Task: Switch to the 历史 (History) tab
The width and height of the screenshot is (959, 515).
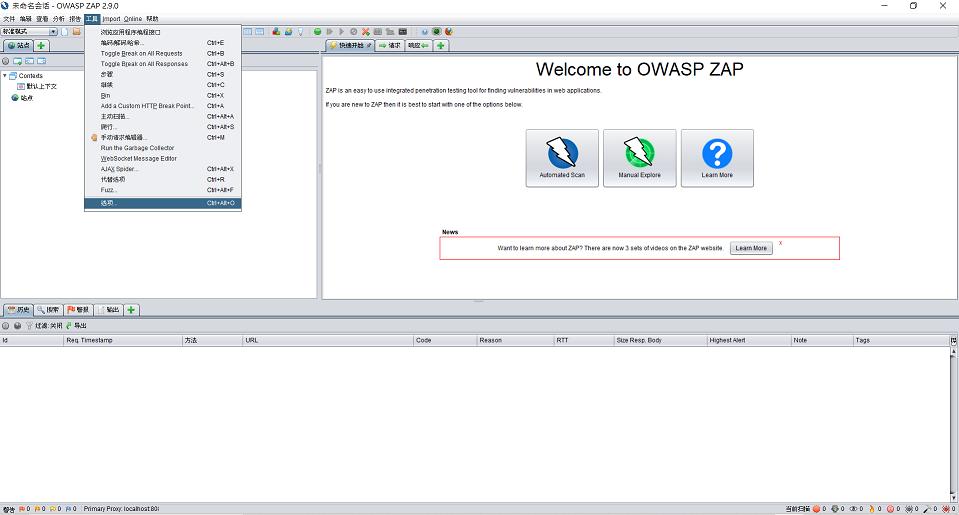Action: pos(18,309)
